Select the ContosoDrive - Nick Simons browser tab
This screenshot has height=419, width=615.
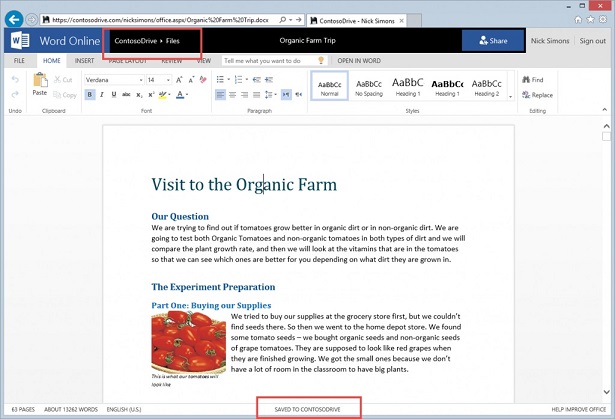point(356,21)
